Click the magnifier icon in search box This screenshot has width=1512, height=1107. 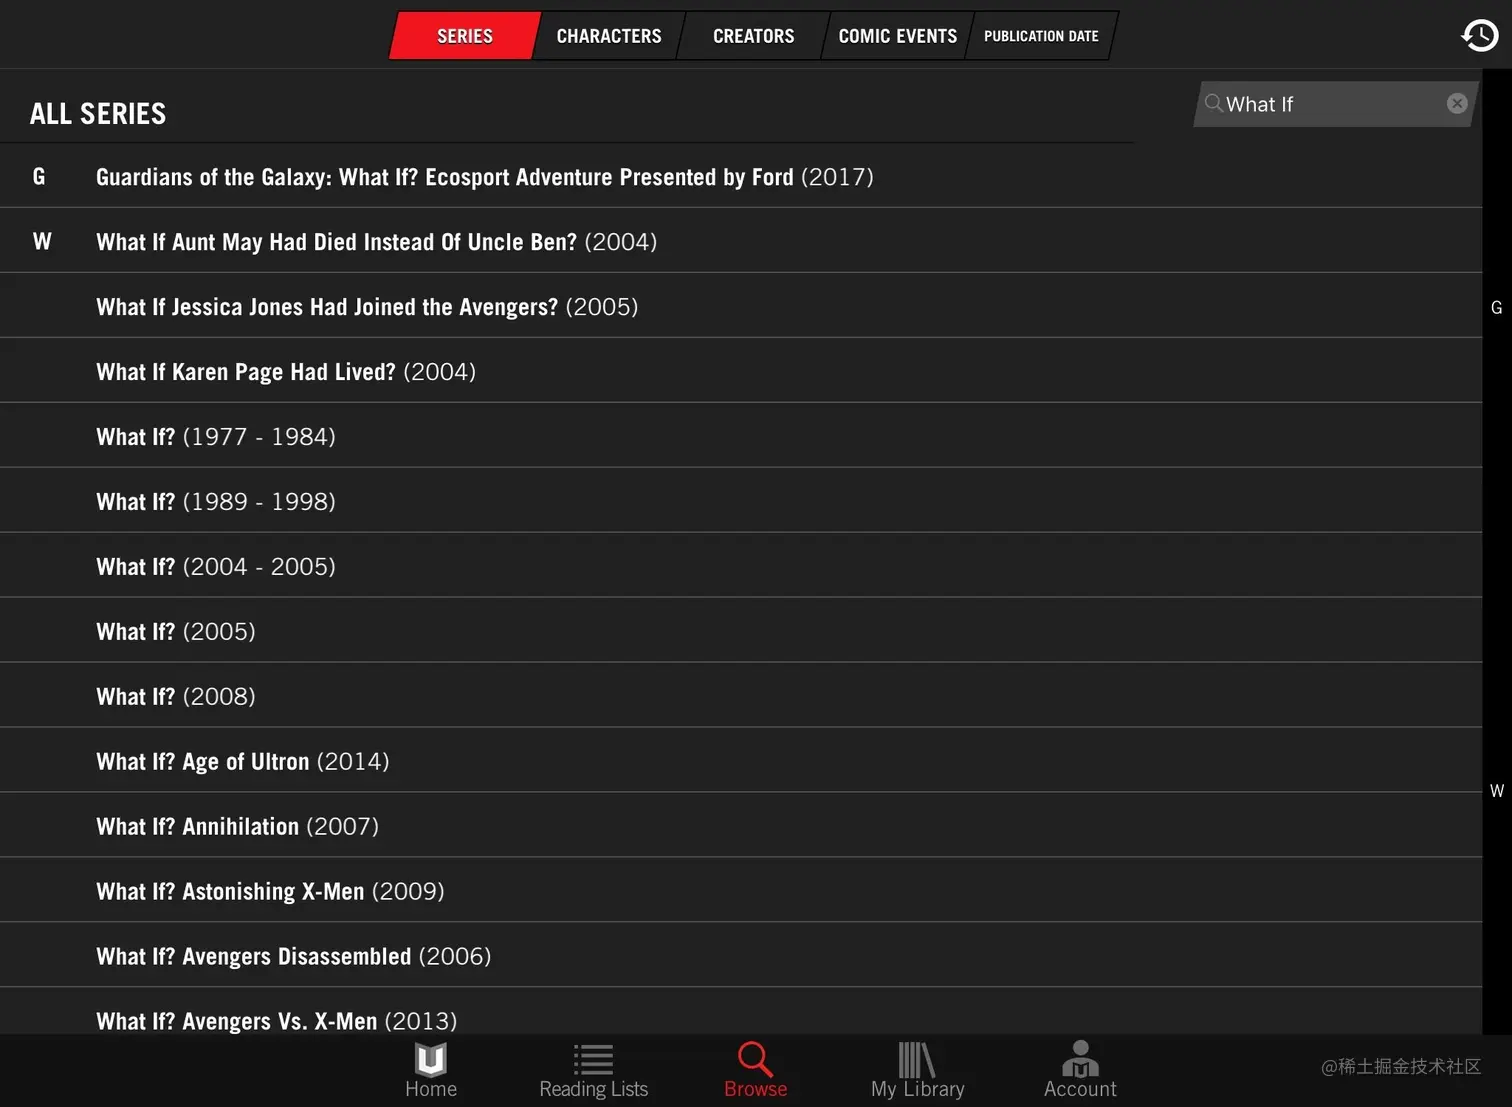(x=1213, y=103)
